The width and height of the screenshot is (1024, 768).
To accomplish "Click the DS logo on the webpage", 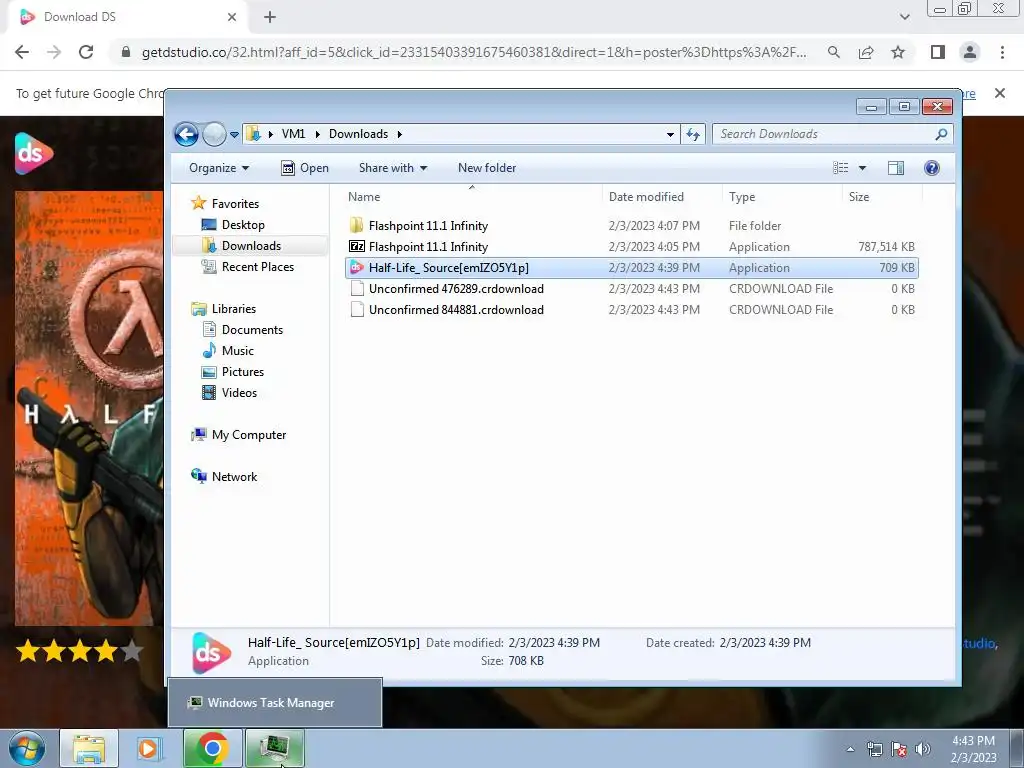I will (33, 153).
